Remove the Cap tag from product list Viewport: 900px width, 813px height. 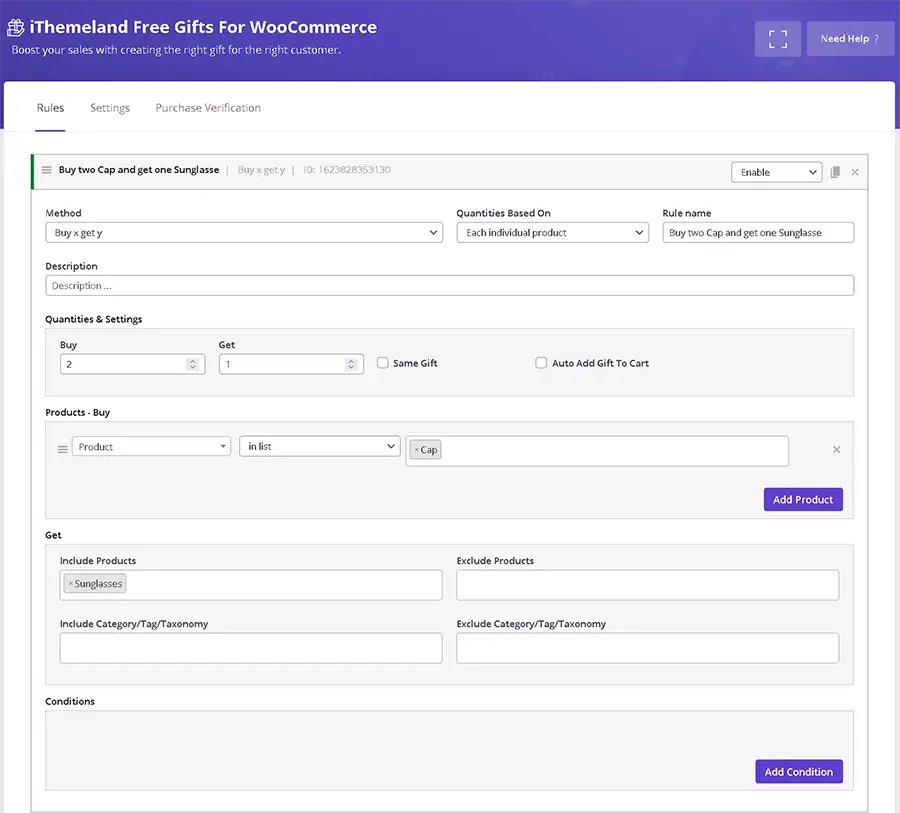417,450
